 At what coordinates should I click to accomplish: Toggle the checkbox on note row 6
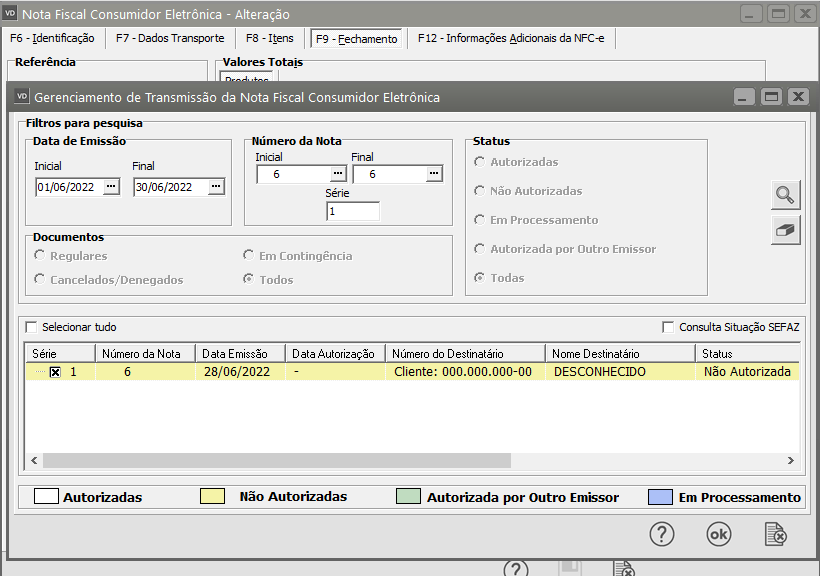coord(55,372)
